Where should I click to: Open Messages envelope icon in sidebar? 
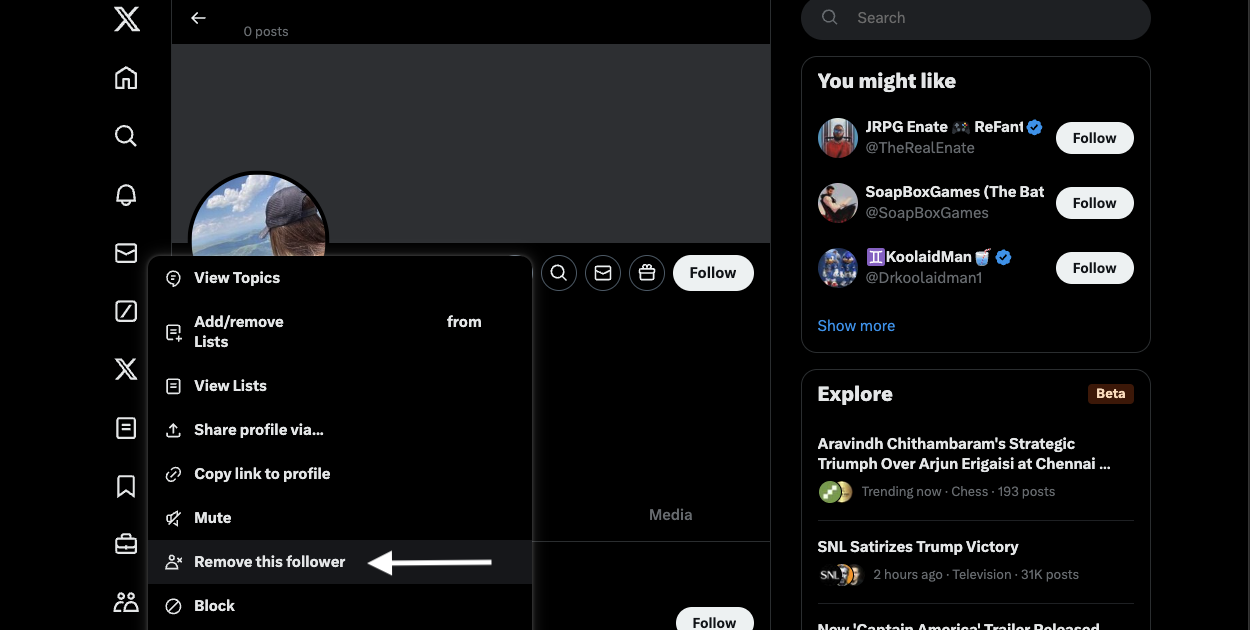(126, 254)
